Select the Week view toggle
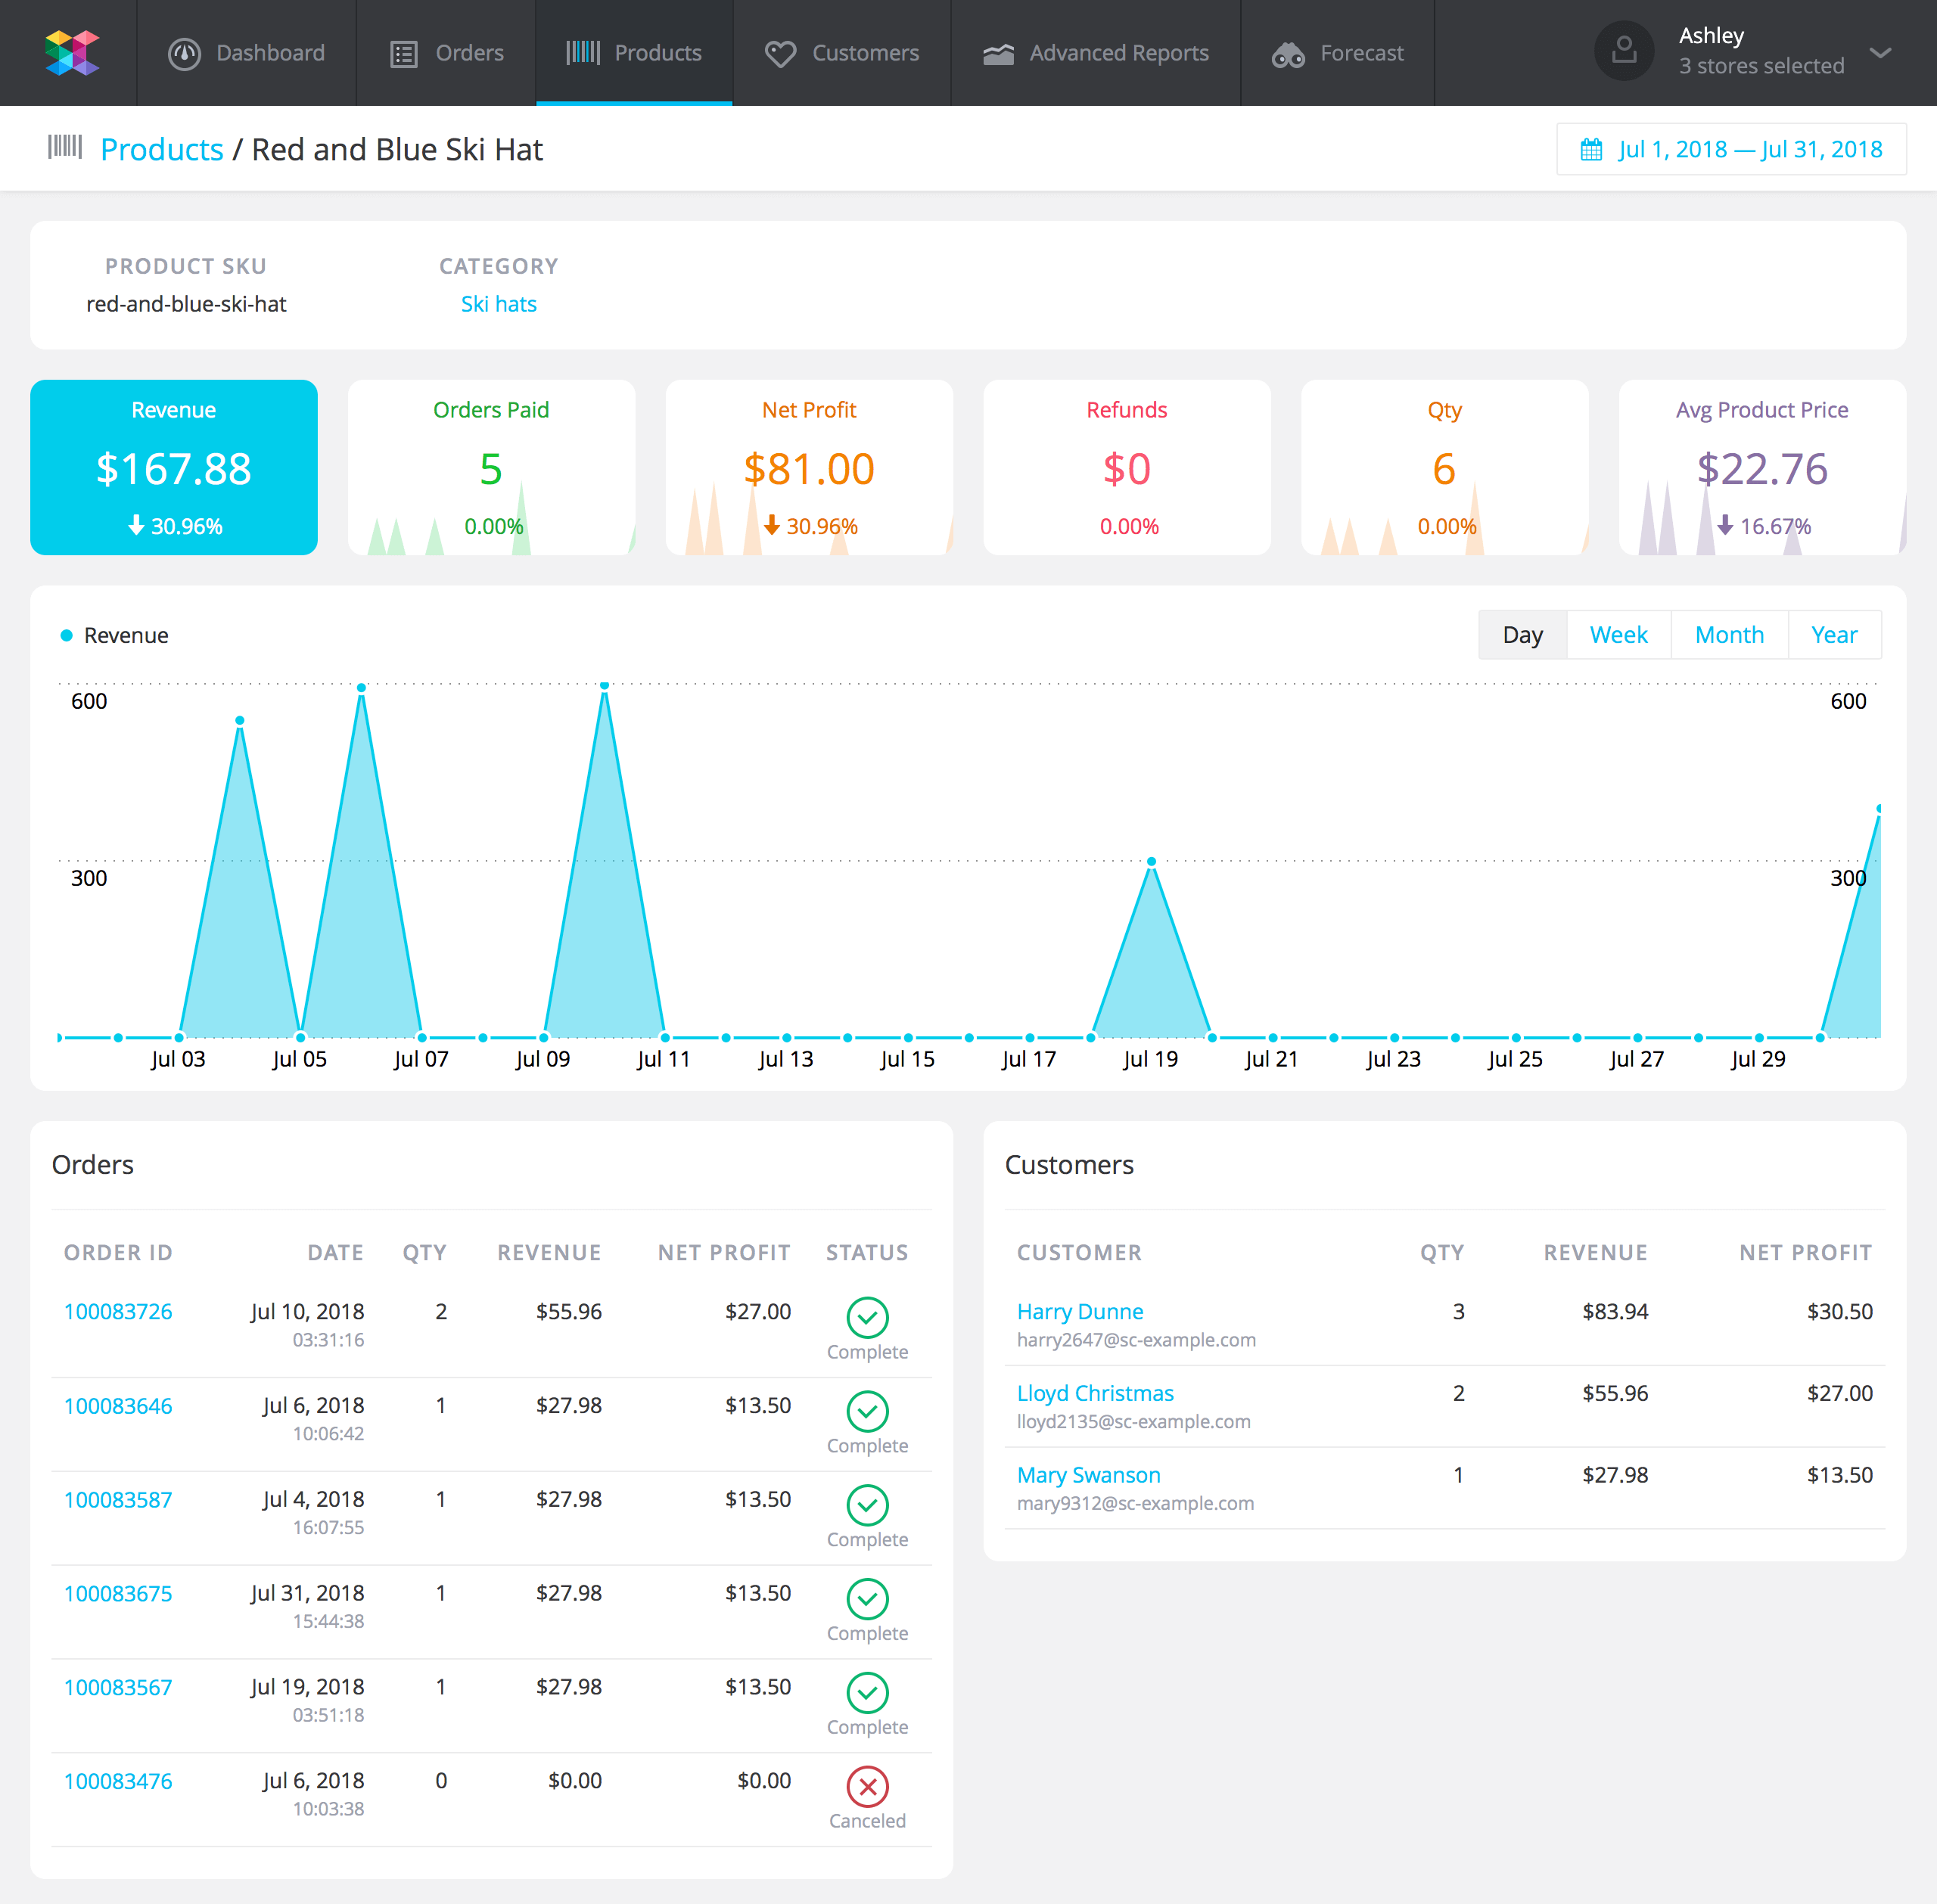 coord(1618,633)
